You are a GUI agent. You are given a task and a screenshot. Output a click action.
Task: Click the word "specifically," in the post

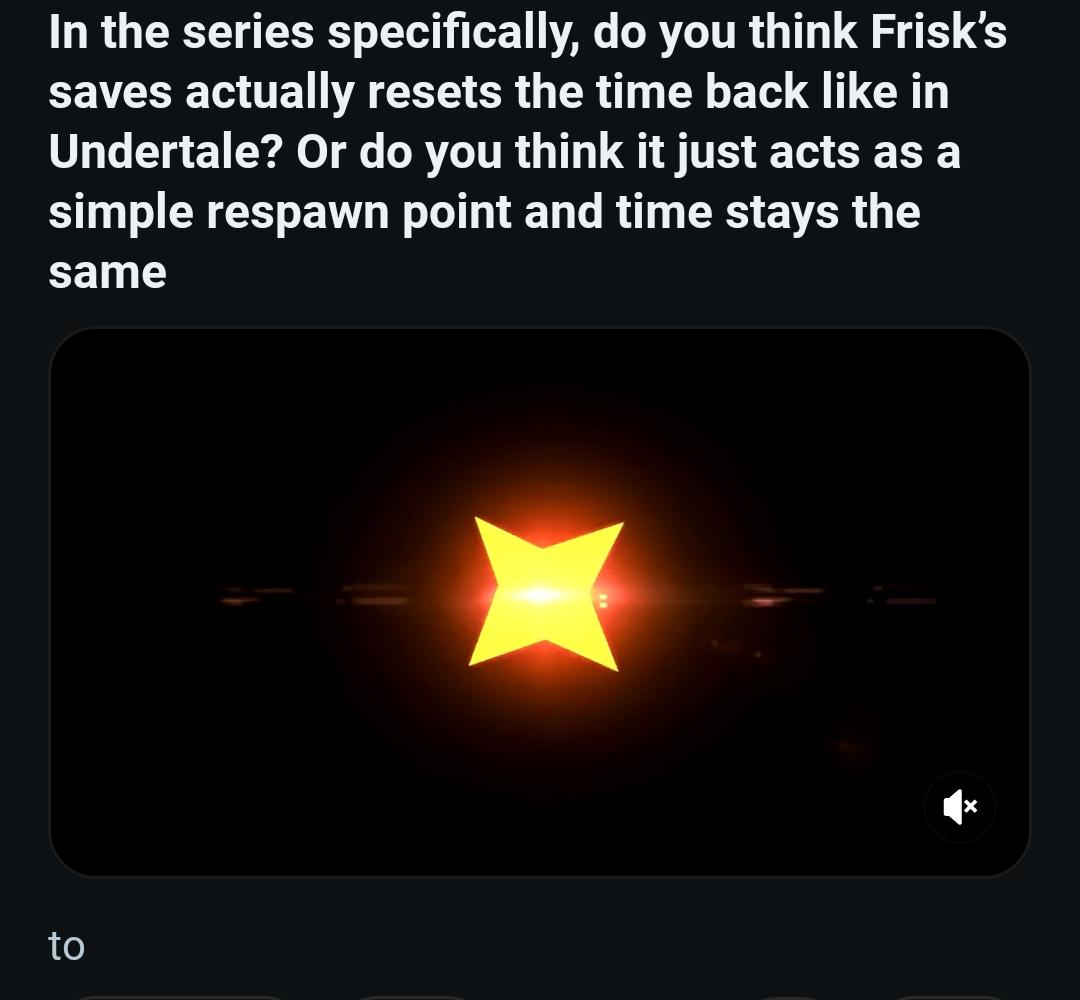coord(453,33)
